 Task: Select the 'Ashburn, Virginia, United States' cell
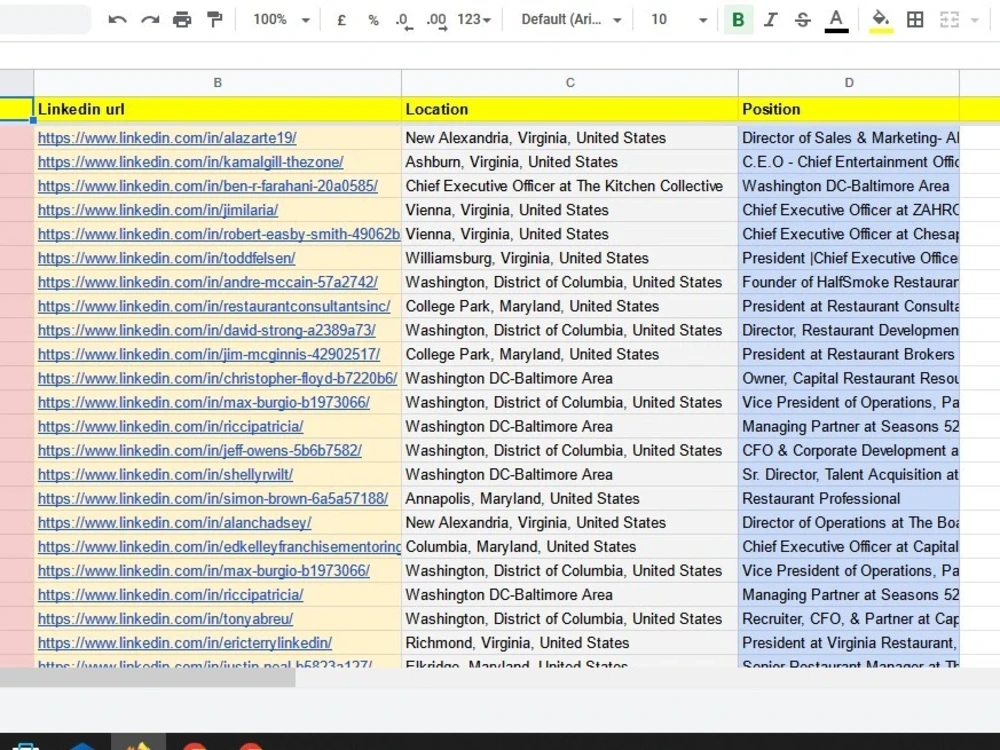[570, 162]
